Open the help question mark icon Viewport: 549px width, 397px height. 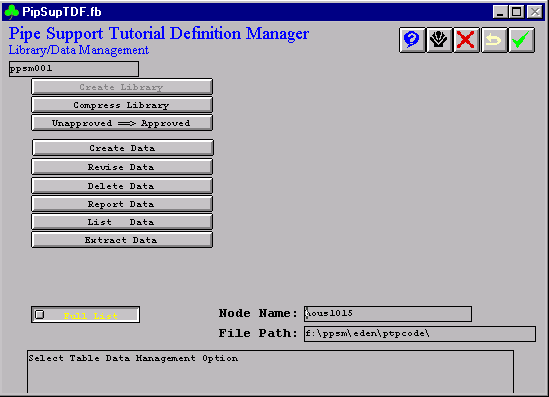click(412, 40)
